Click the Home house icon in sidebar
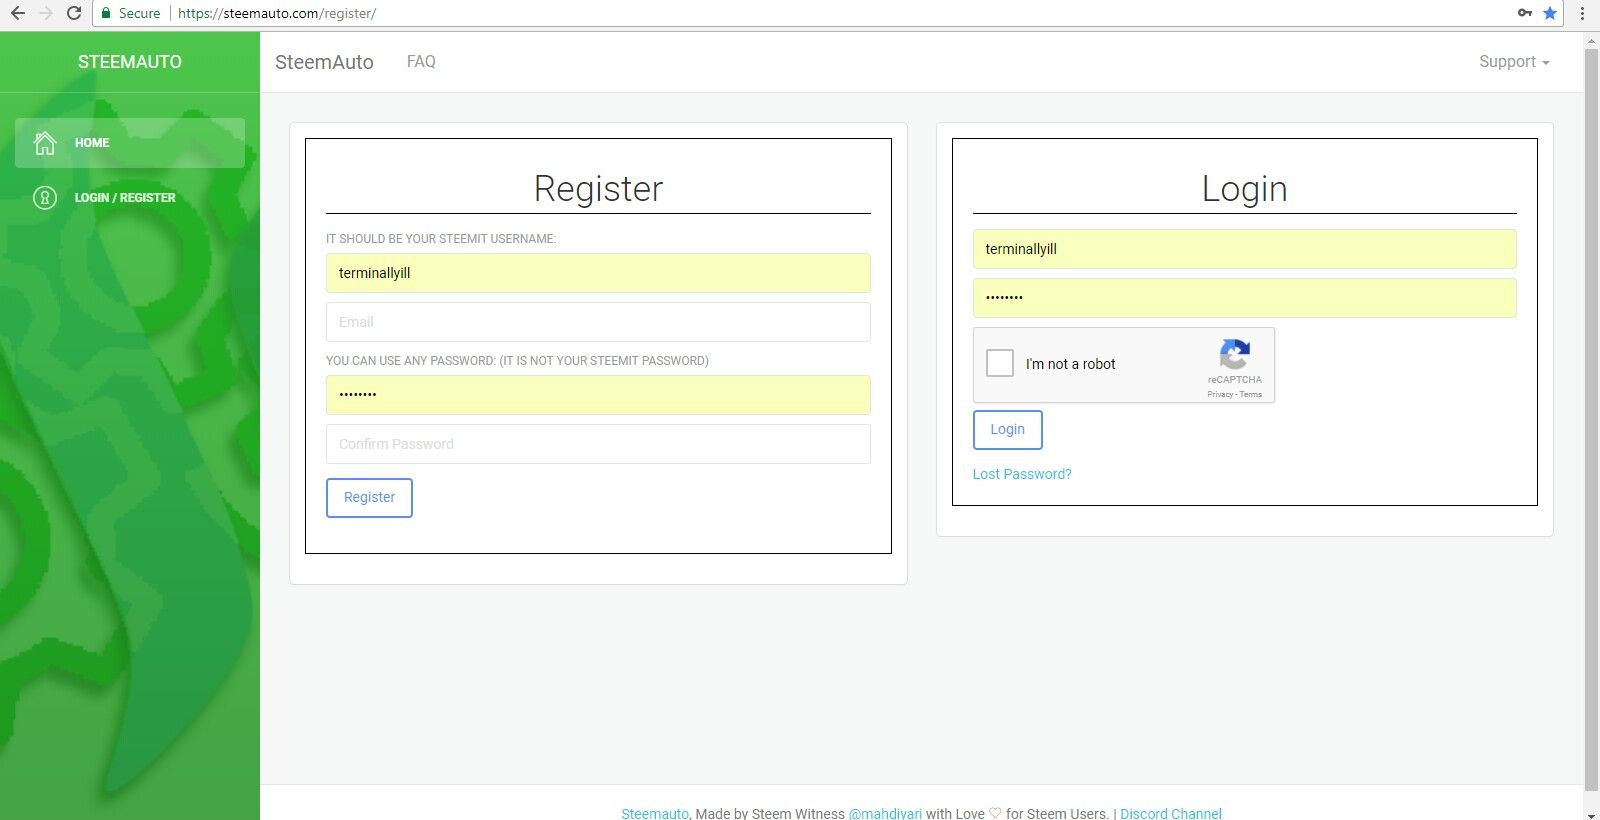Screen dimensions: 1600x820 (x=45, y=143)
